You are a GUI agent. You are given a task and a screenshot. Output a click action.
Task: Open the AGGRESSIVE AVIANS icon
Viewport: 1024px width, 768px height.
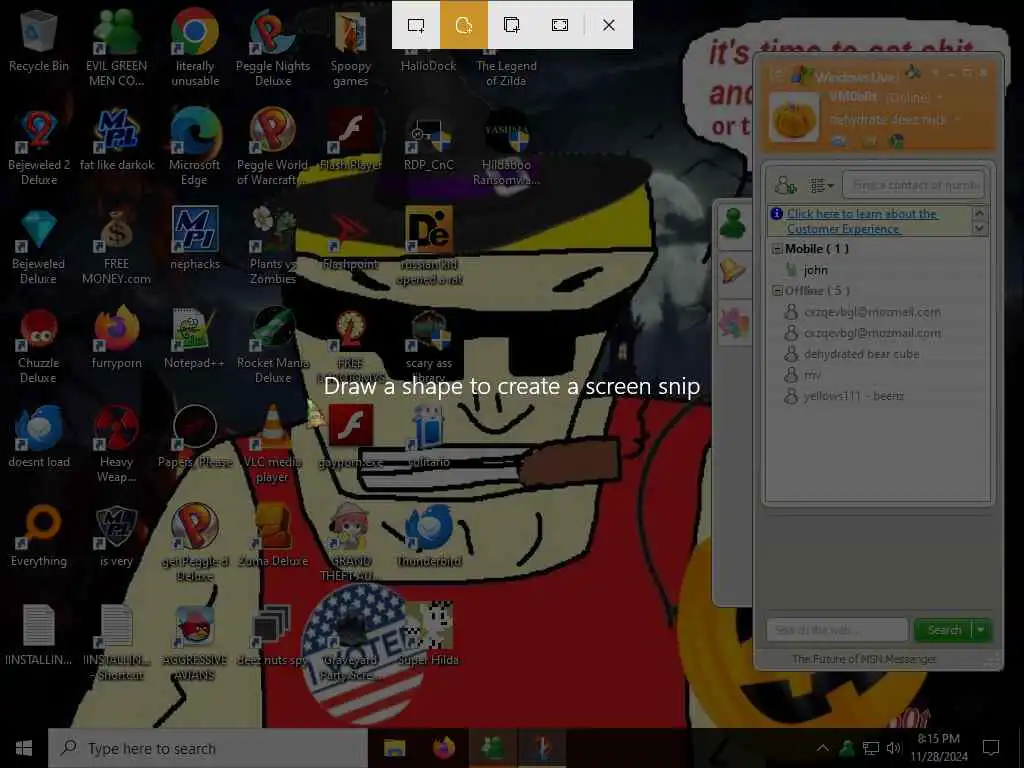tap(195, 643)
